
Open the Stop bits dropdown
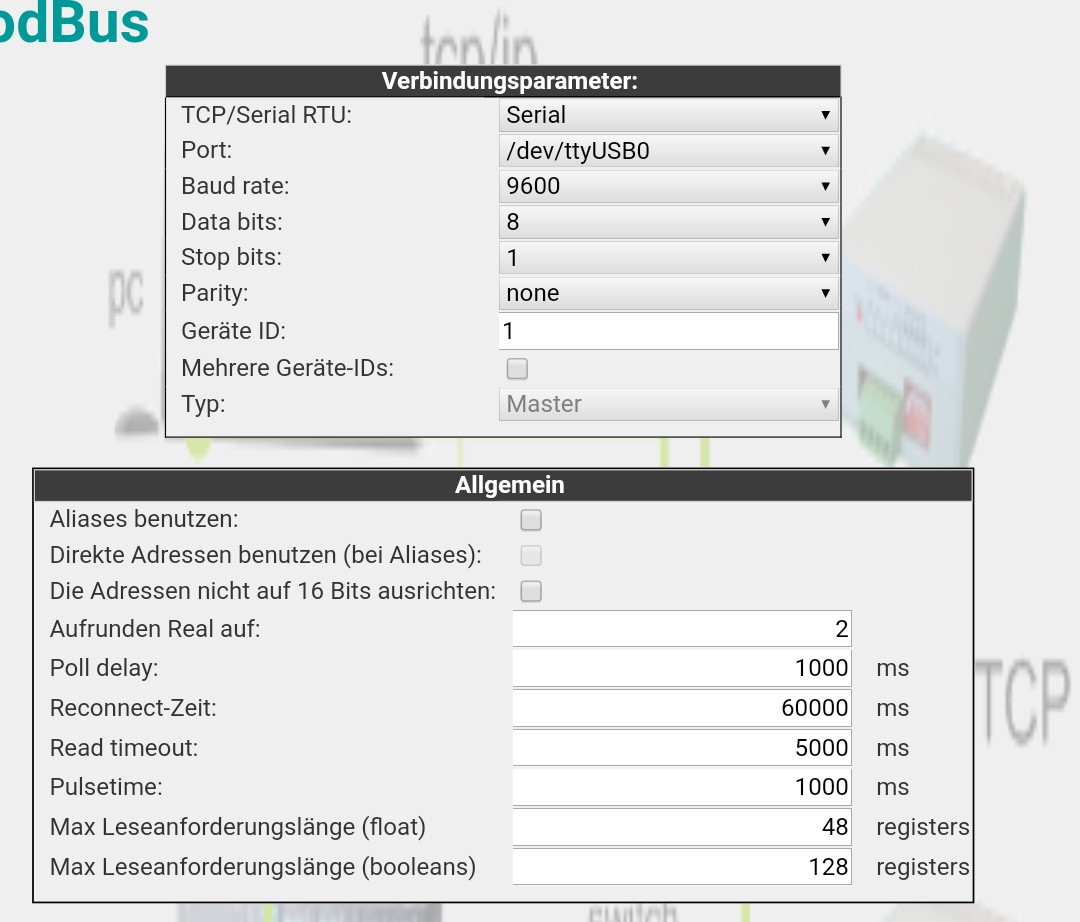668,258
